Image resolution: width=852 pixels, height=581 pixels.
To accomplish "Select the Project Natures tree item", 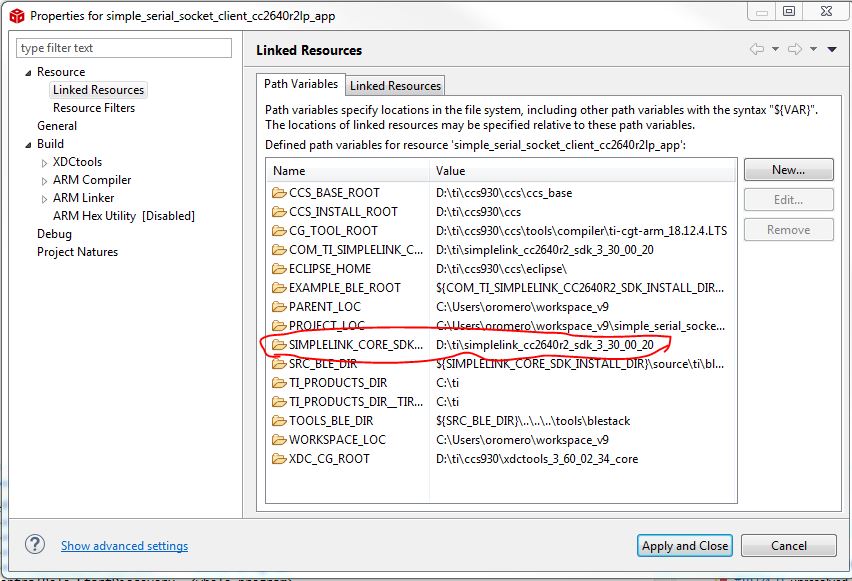I will pos(77,252).
